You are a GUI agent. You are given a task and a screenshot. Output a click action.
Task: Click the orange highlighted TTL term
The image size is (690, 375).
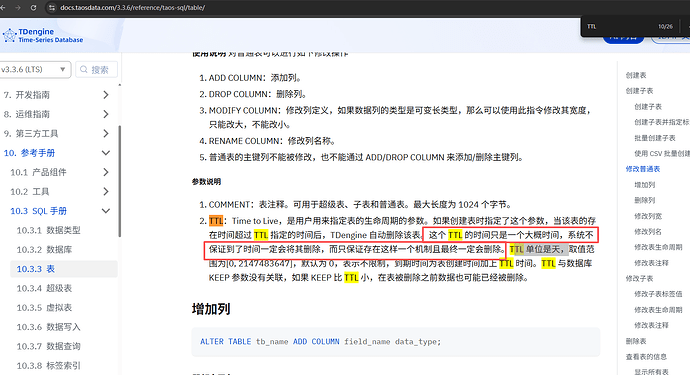(216, 221)
